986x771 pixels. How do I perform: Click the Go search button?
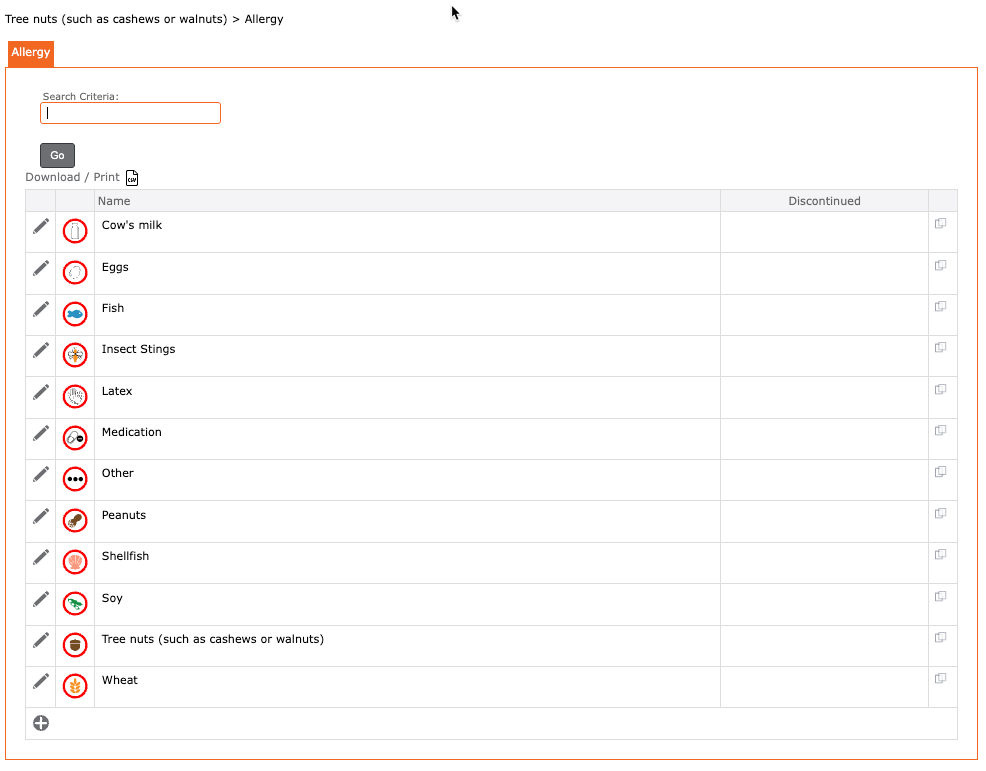57,155
